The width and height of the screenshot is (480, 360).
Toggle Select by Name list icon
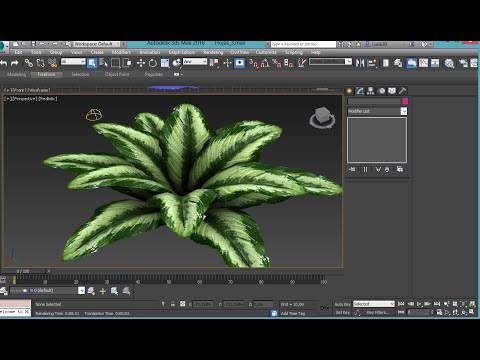[104, 63]
